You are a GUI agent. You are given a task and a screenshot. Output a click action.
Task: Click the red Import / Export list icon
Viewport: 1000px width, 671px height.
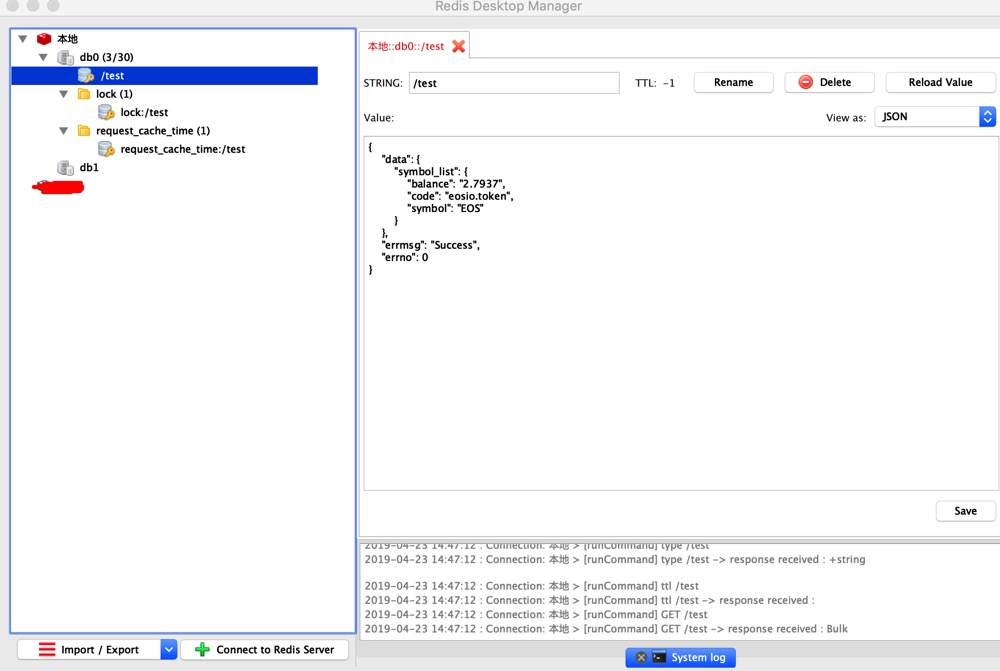pos(47,649)
